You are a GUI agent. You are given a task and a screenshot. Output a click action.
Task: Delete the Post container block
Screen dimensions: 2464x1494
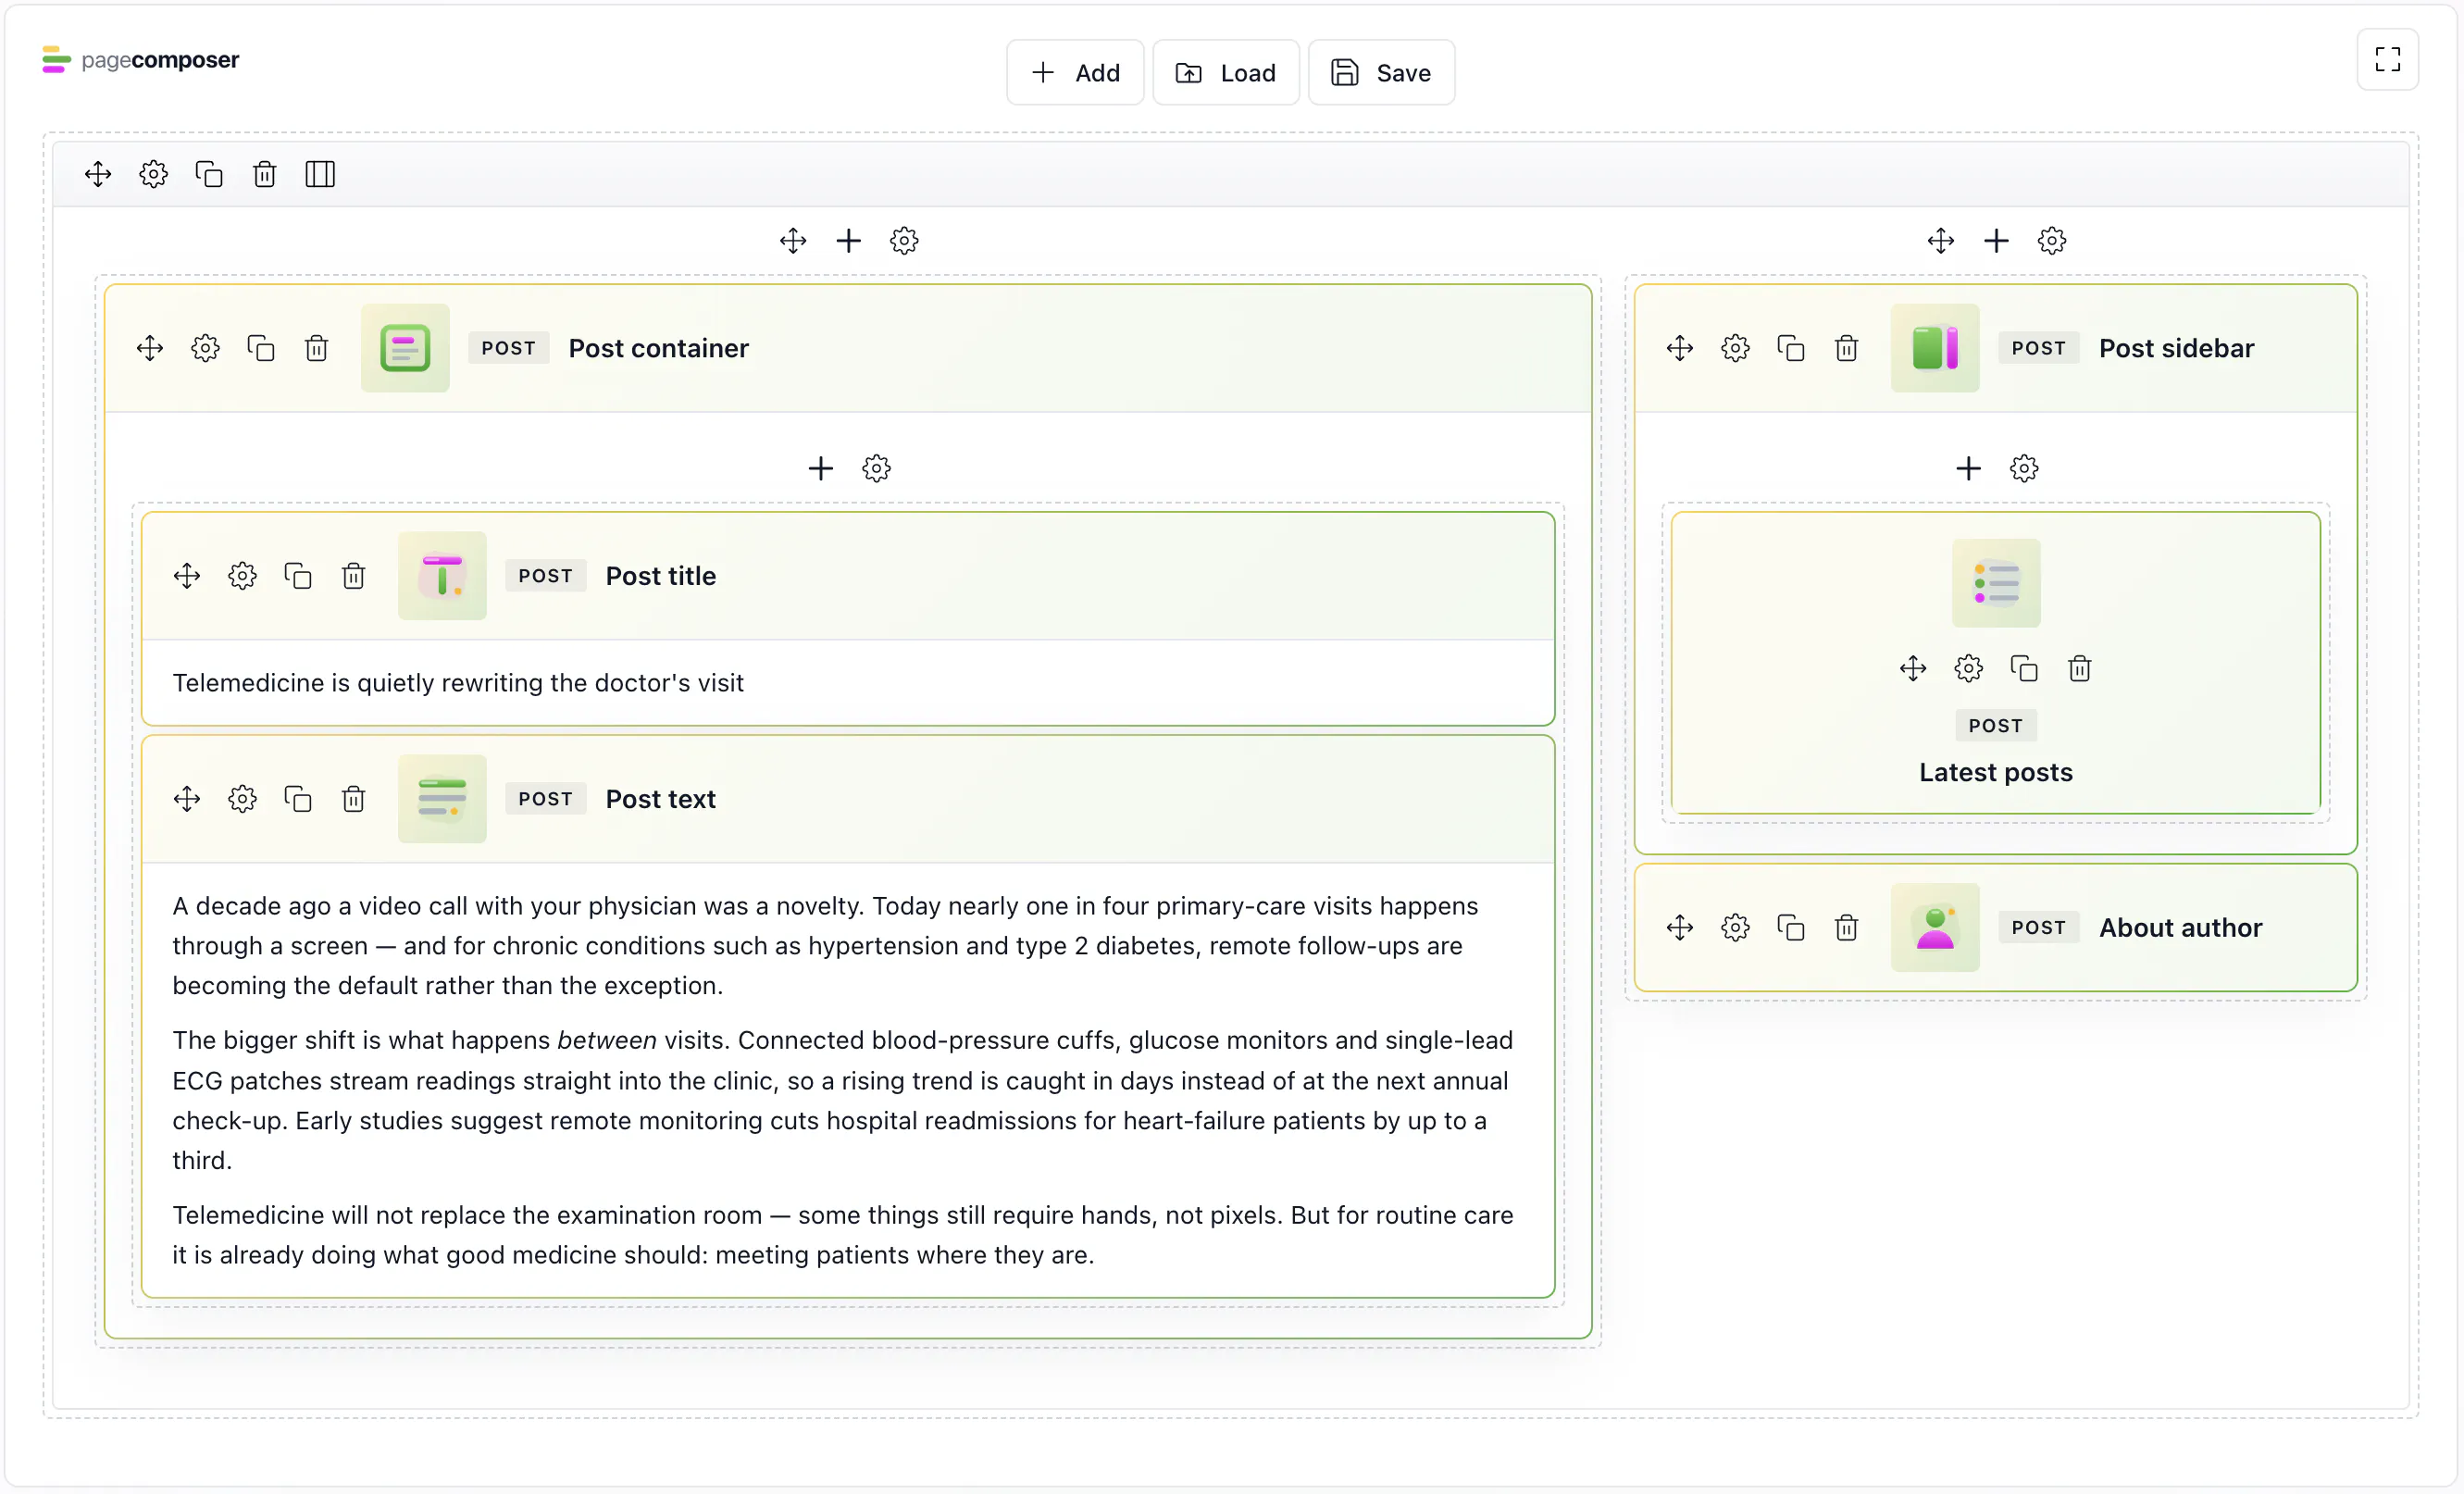click(x=316, y=348)
